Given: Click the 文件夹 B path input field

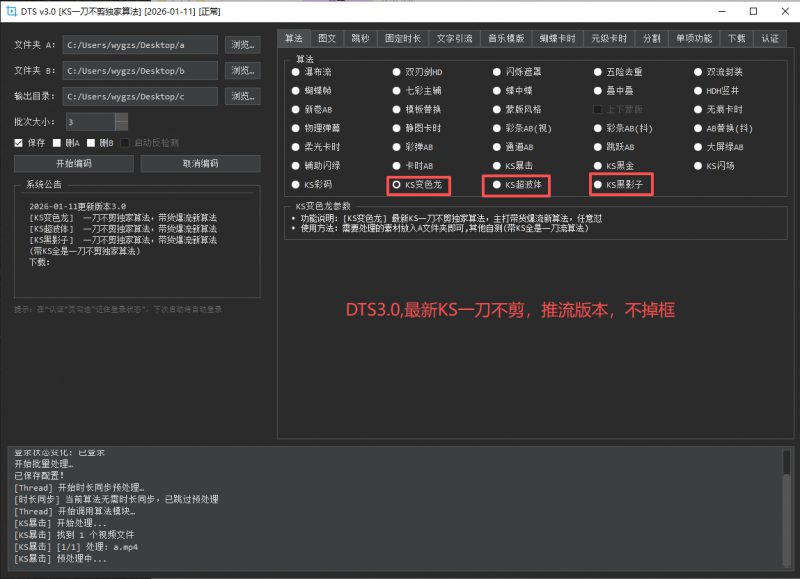Looking at the screenshot, I should (x=139, y=71).
